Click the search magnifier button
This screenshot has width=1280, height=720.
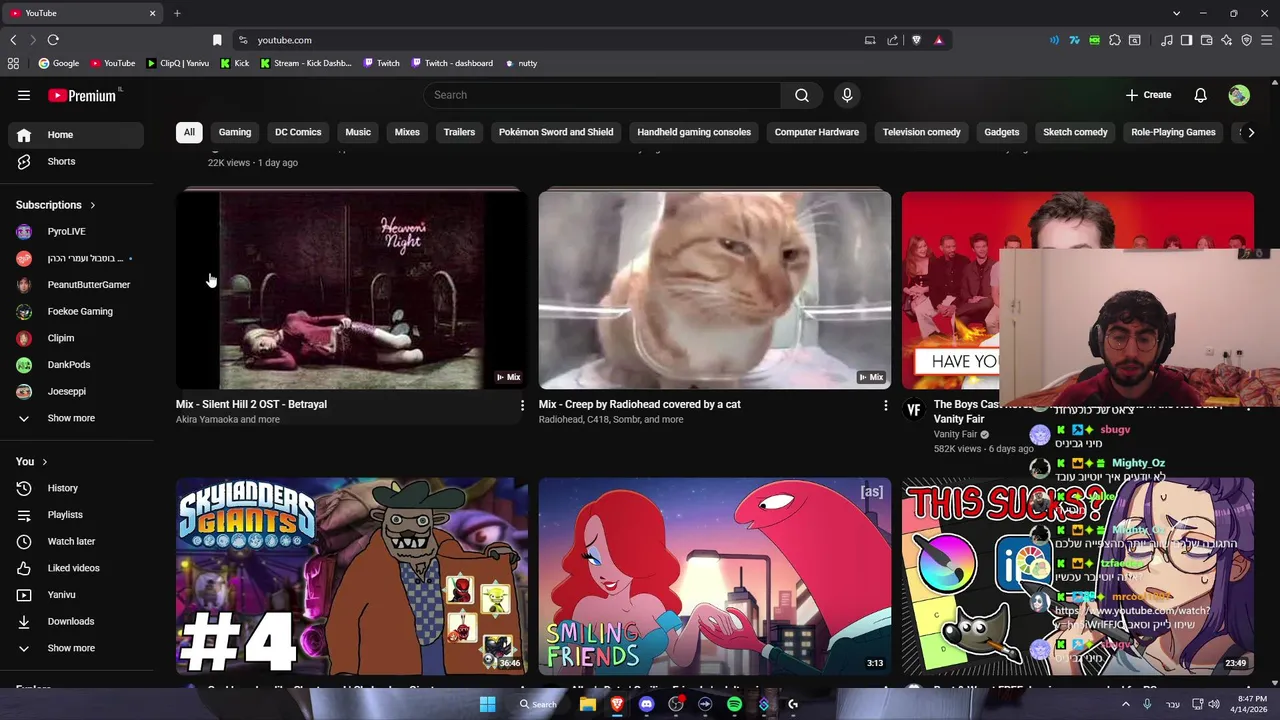pyautogui.click(x=802, y=95)
